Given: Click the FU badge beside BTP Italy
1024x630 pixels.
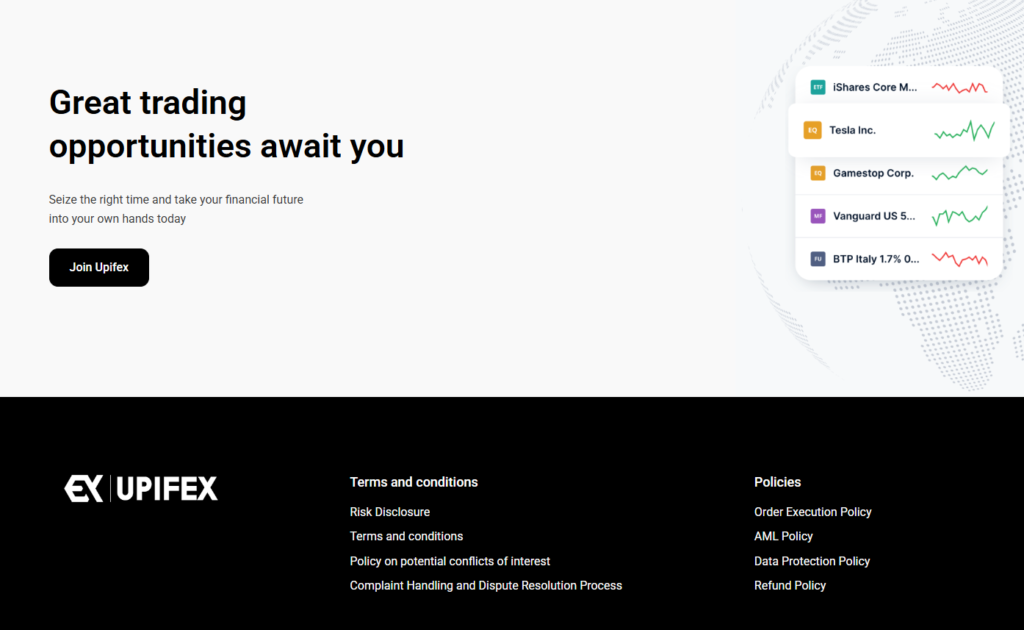Looking at the screenshot, I should coord(817,259).
